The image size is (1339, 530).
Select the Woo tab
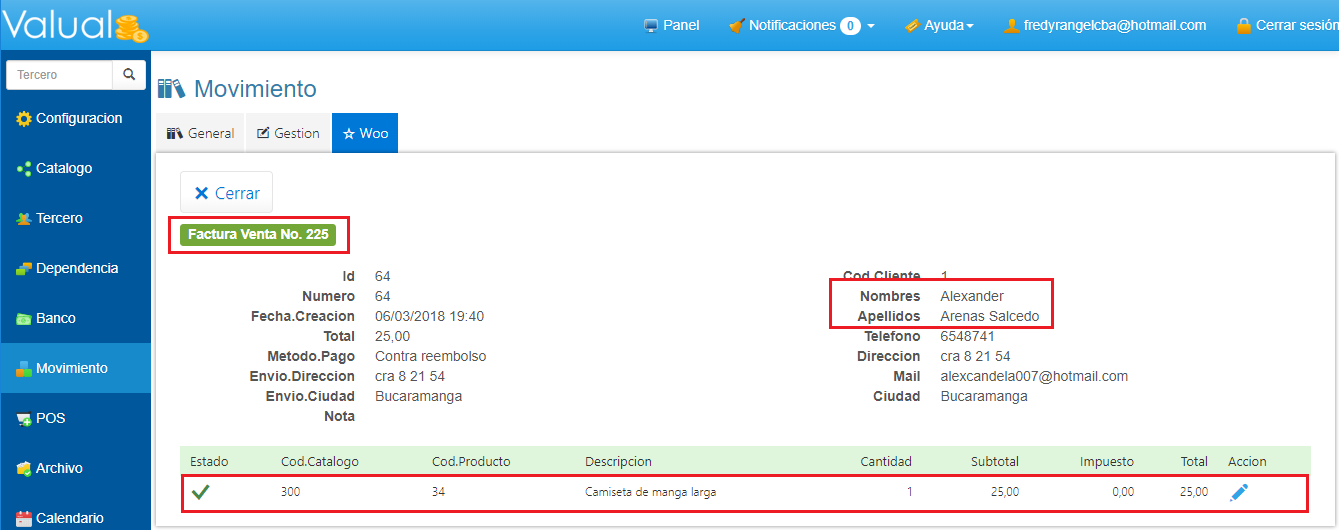click(365, 133)
